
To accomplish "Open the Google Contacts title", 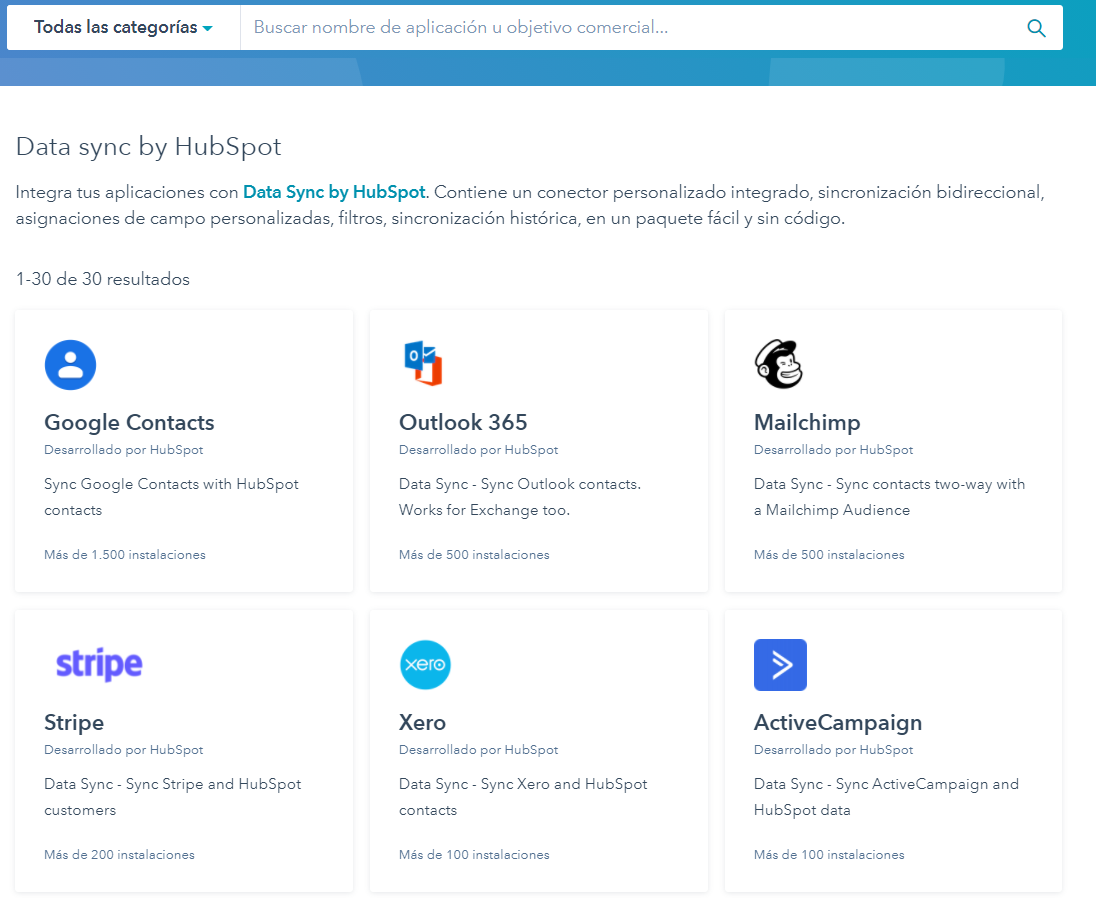I will tap(129, 422).
